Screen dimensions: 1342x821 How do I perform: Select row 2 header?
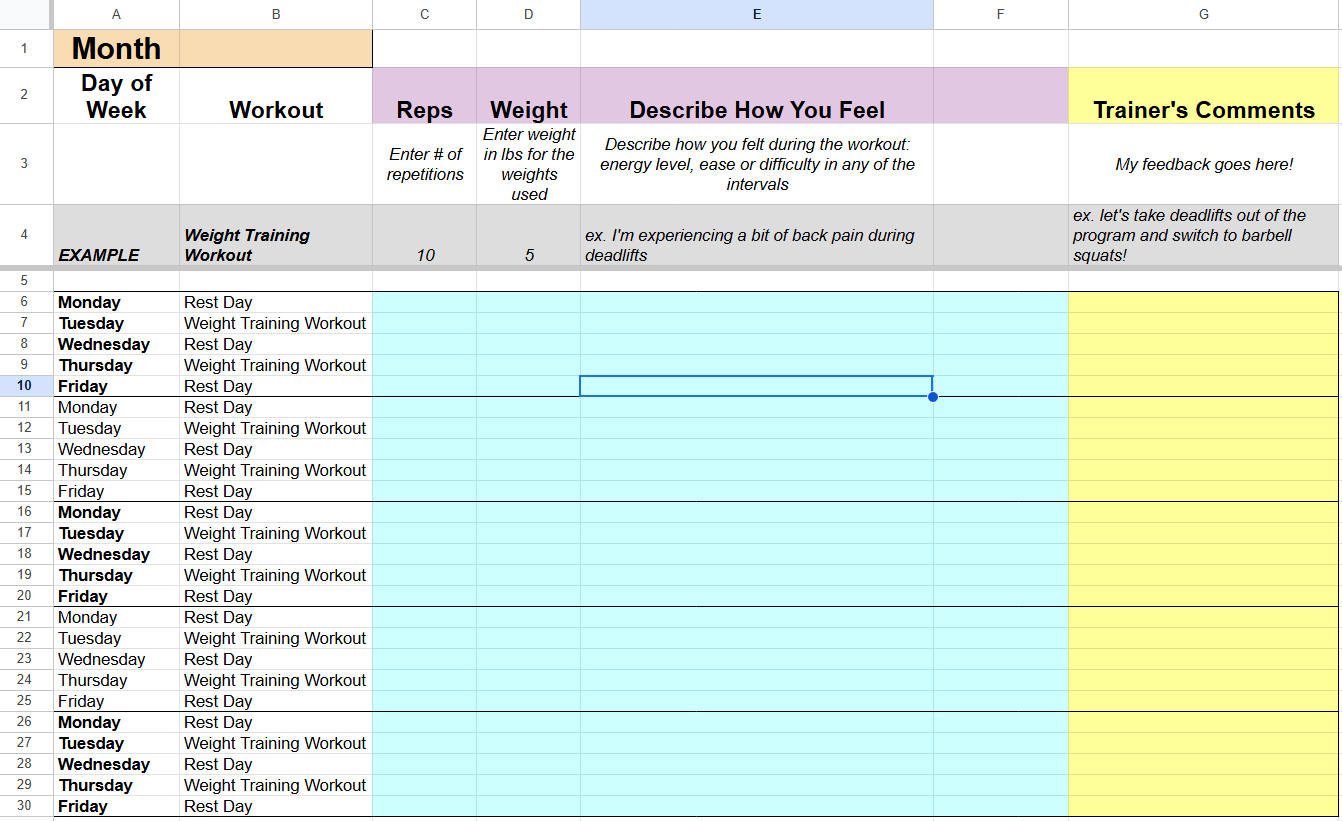(26, 96)
